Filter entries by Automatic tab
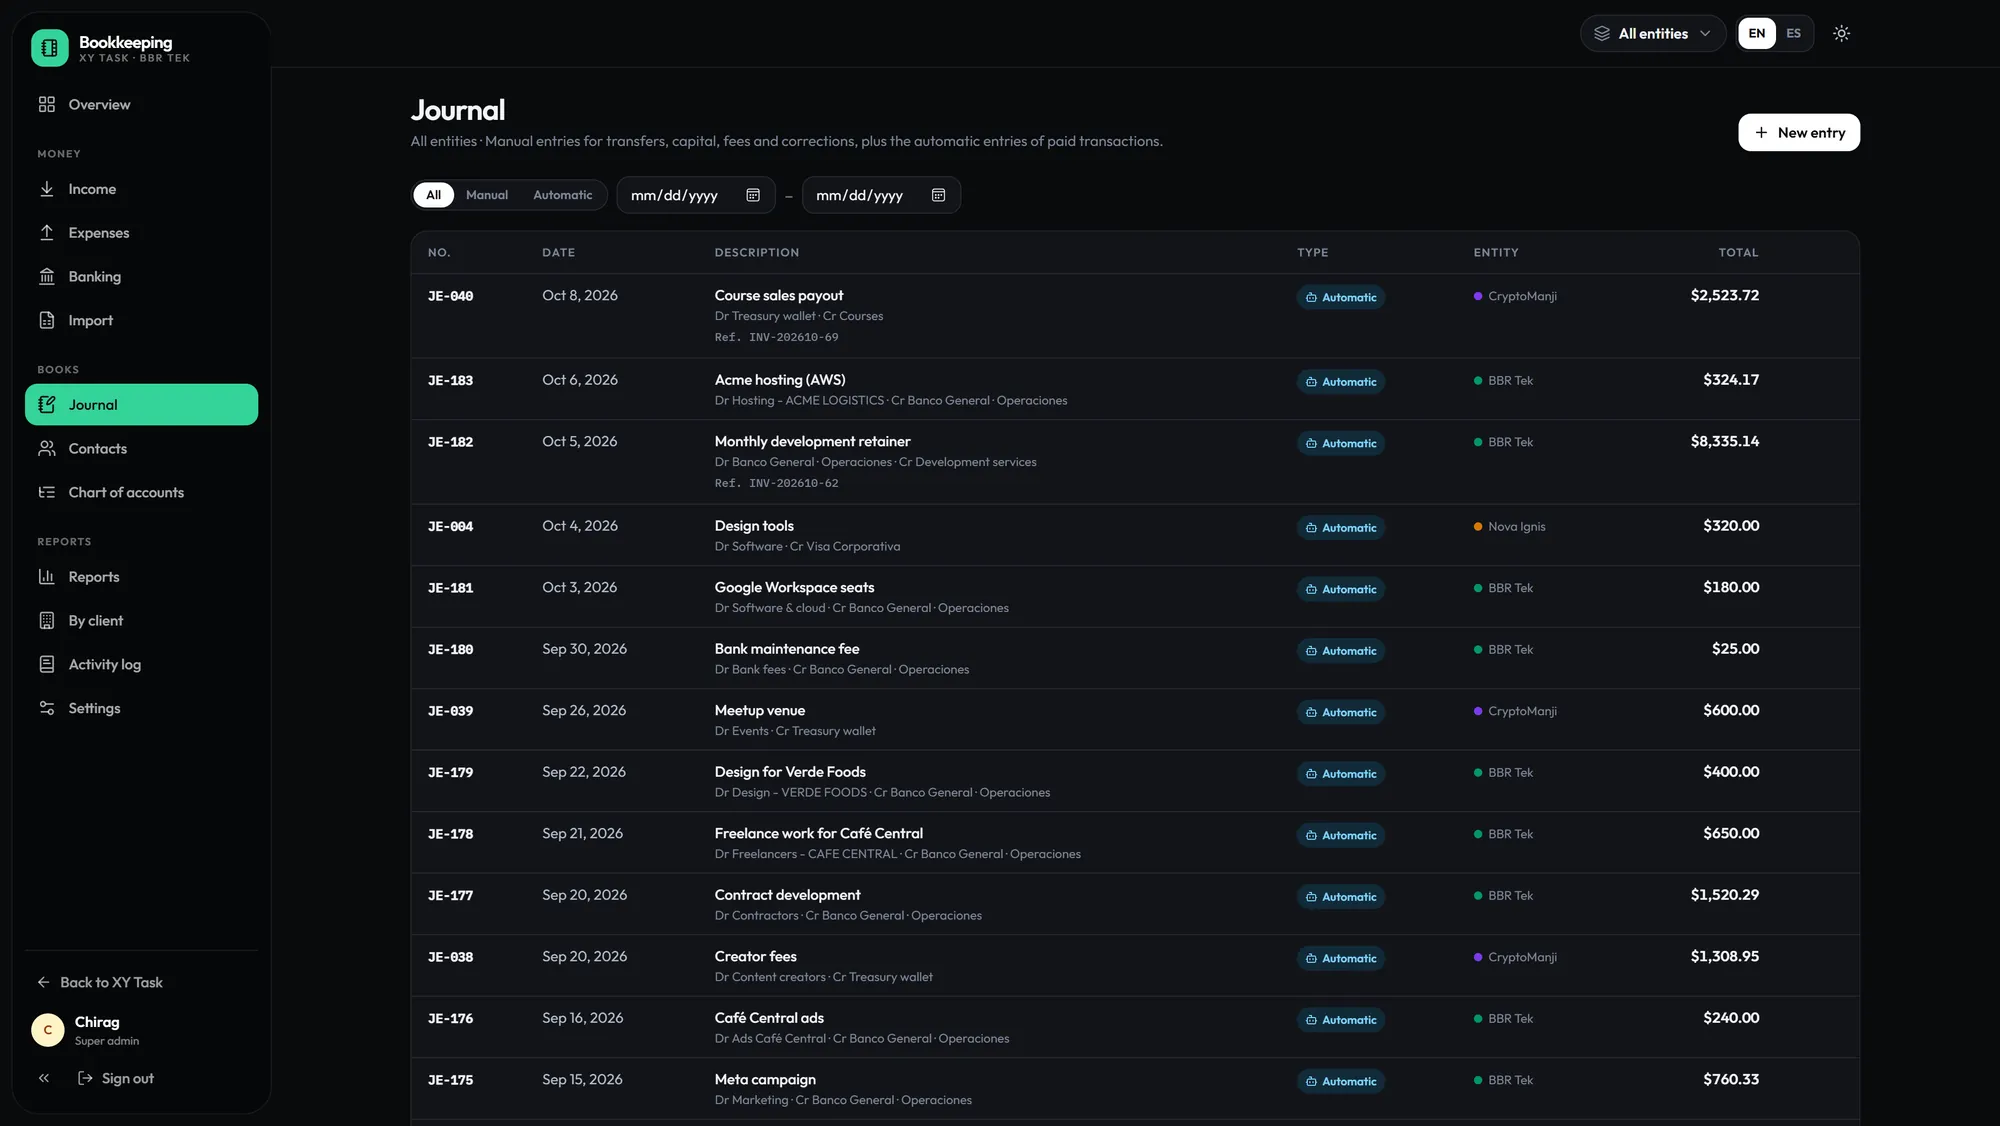 click(562, 195)
